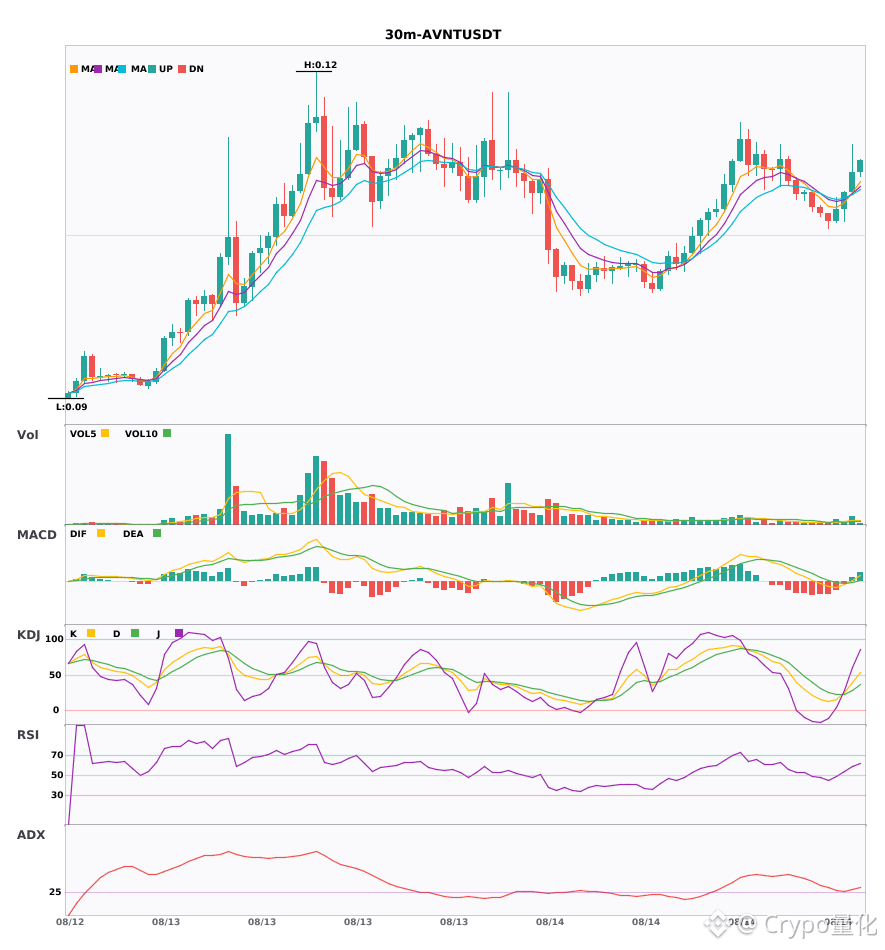Click the VOL10 legend text
Screen dimensions: 885x950
click(141, 434)
